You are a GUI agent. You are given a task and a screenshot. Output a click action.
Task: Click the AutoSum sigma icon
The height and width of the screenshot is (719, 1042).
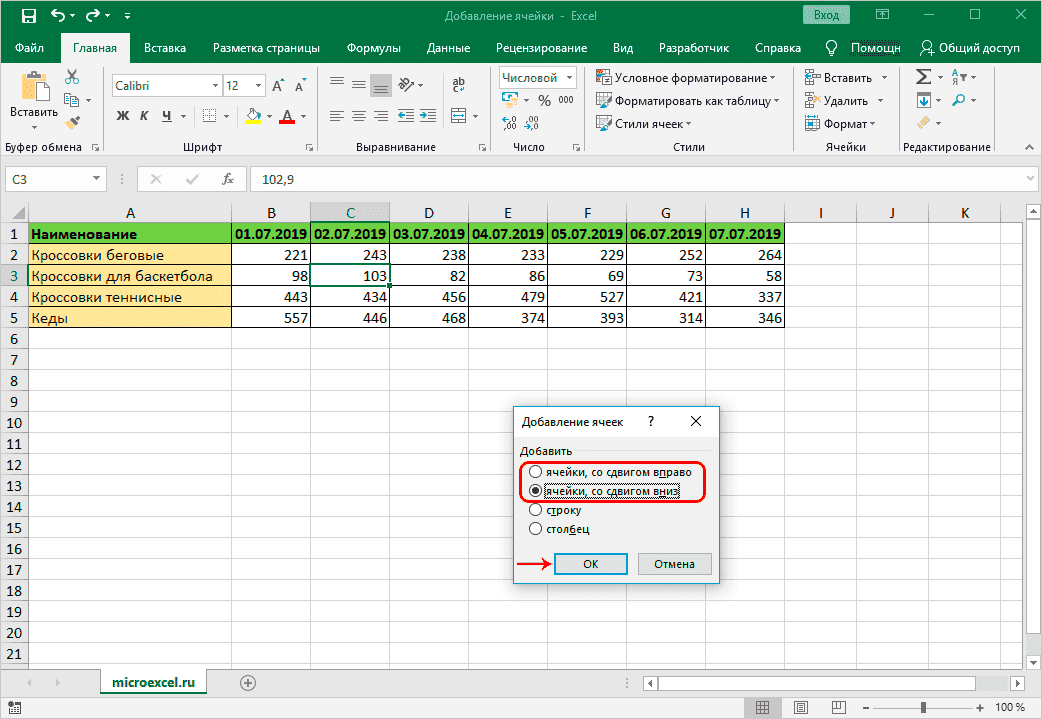point(923,77)
